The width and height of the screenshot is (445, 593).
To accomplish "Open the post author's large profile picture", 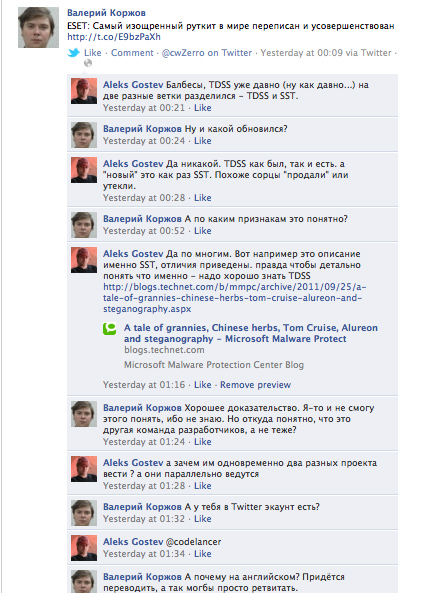I will tap(39, 27).
